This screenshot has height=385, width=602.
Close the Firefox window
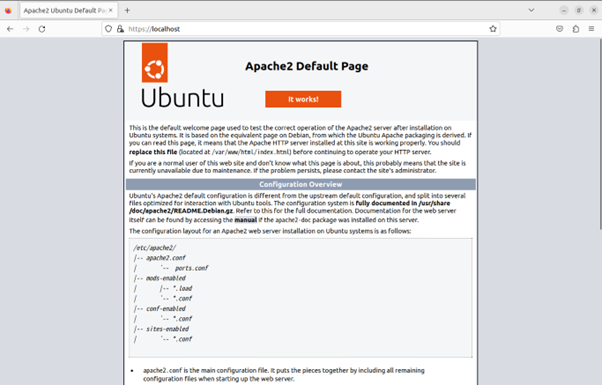coord(594,10)
